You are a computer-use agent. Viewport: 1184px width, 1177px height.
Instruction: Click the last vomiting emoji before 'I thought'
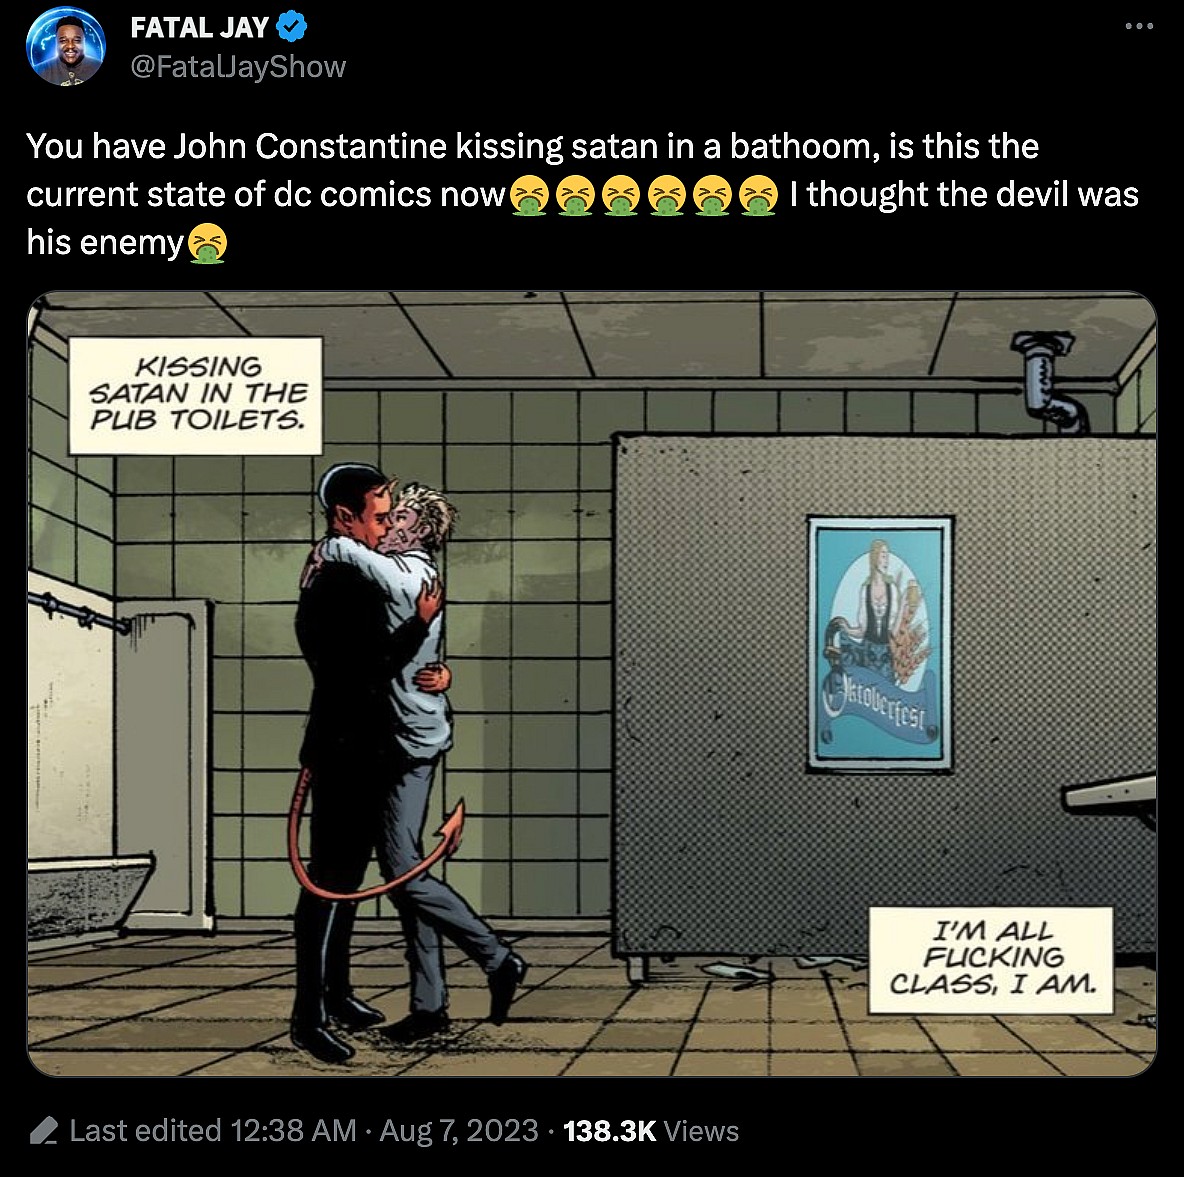click(758, 196)
